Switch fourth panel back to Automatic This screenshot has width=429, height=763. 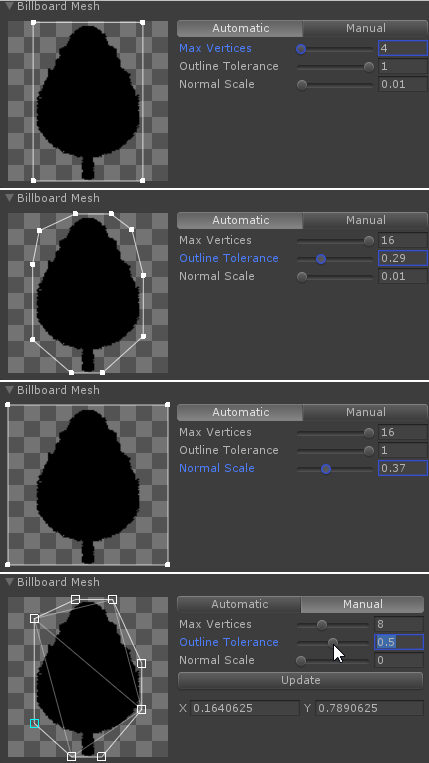point(239,604)
